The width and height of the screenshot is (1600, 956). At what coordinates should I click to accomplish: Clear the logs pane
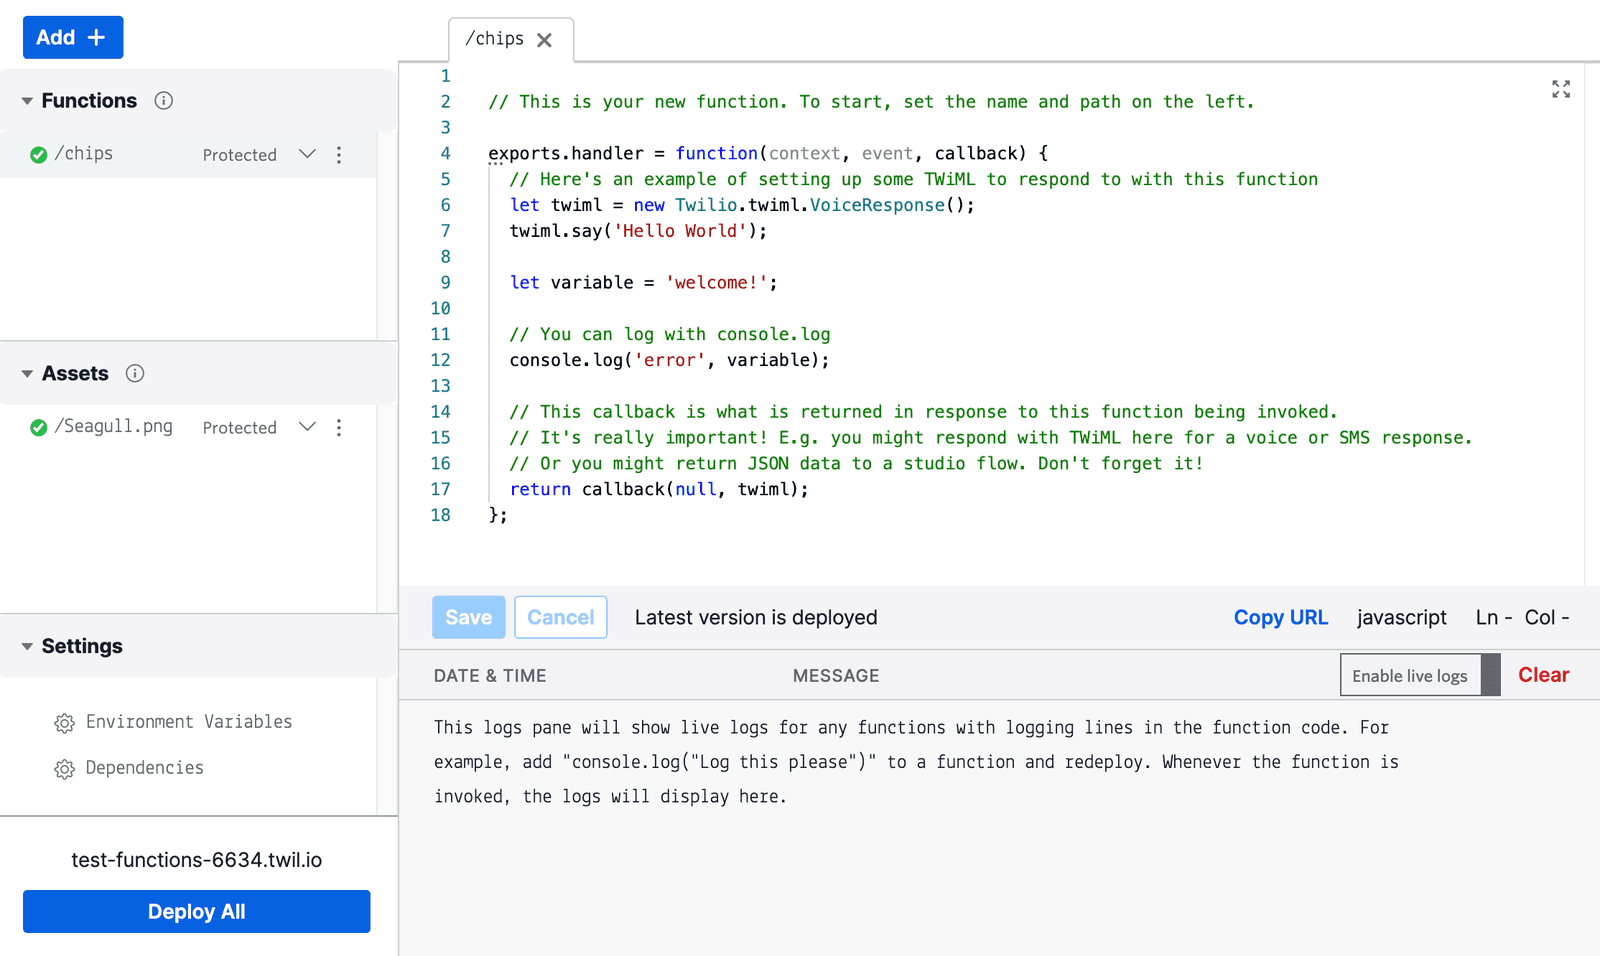point(1542,675)
